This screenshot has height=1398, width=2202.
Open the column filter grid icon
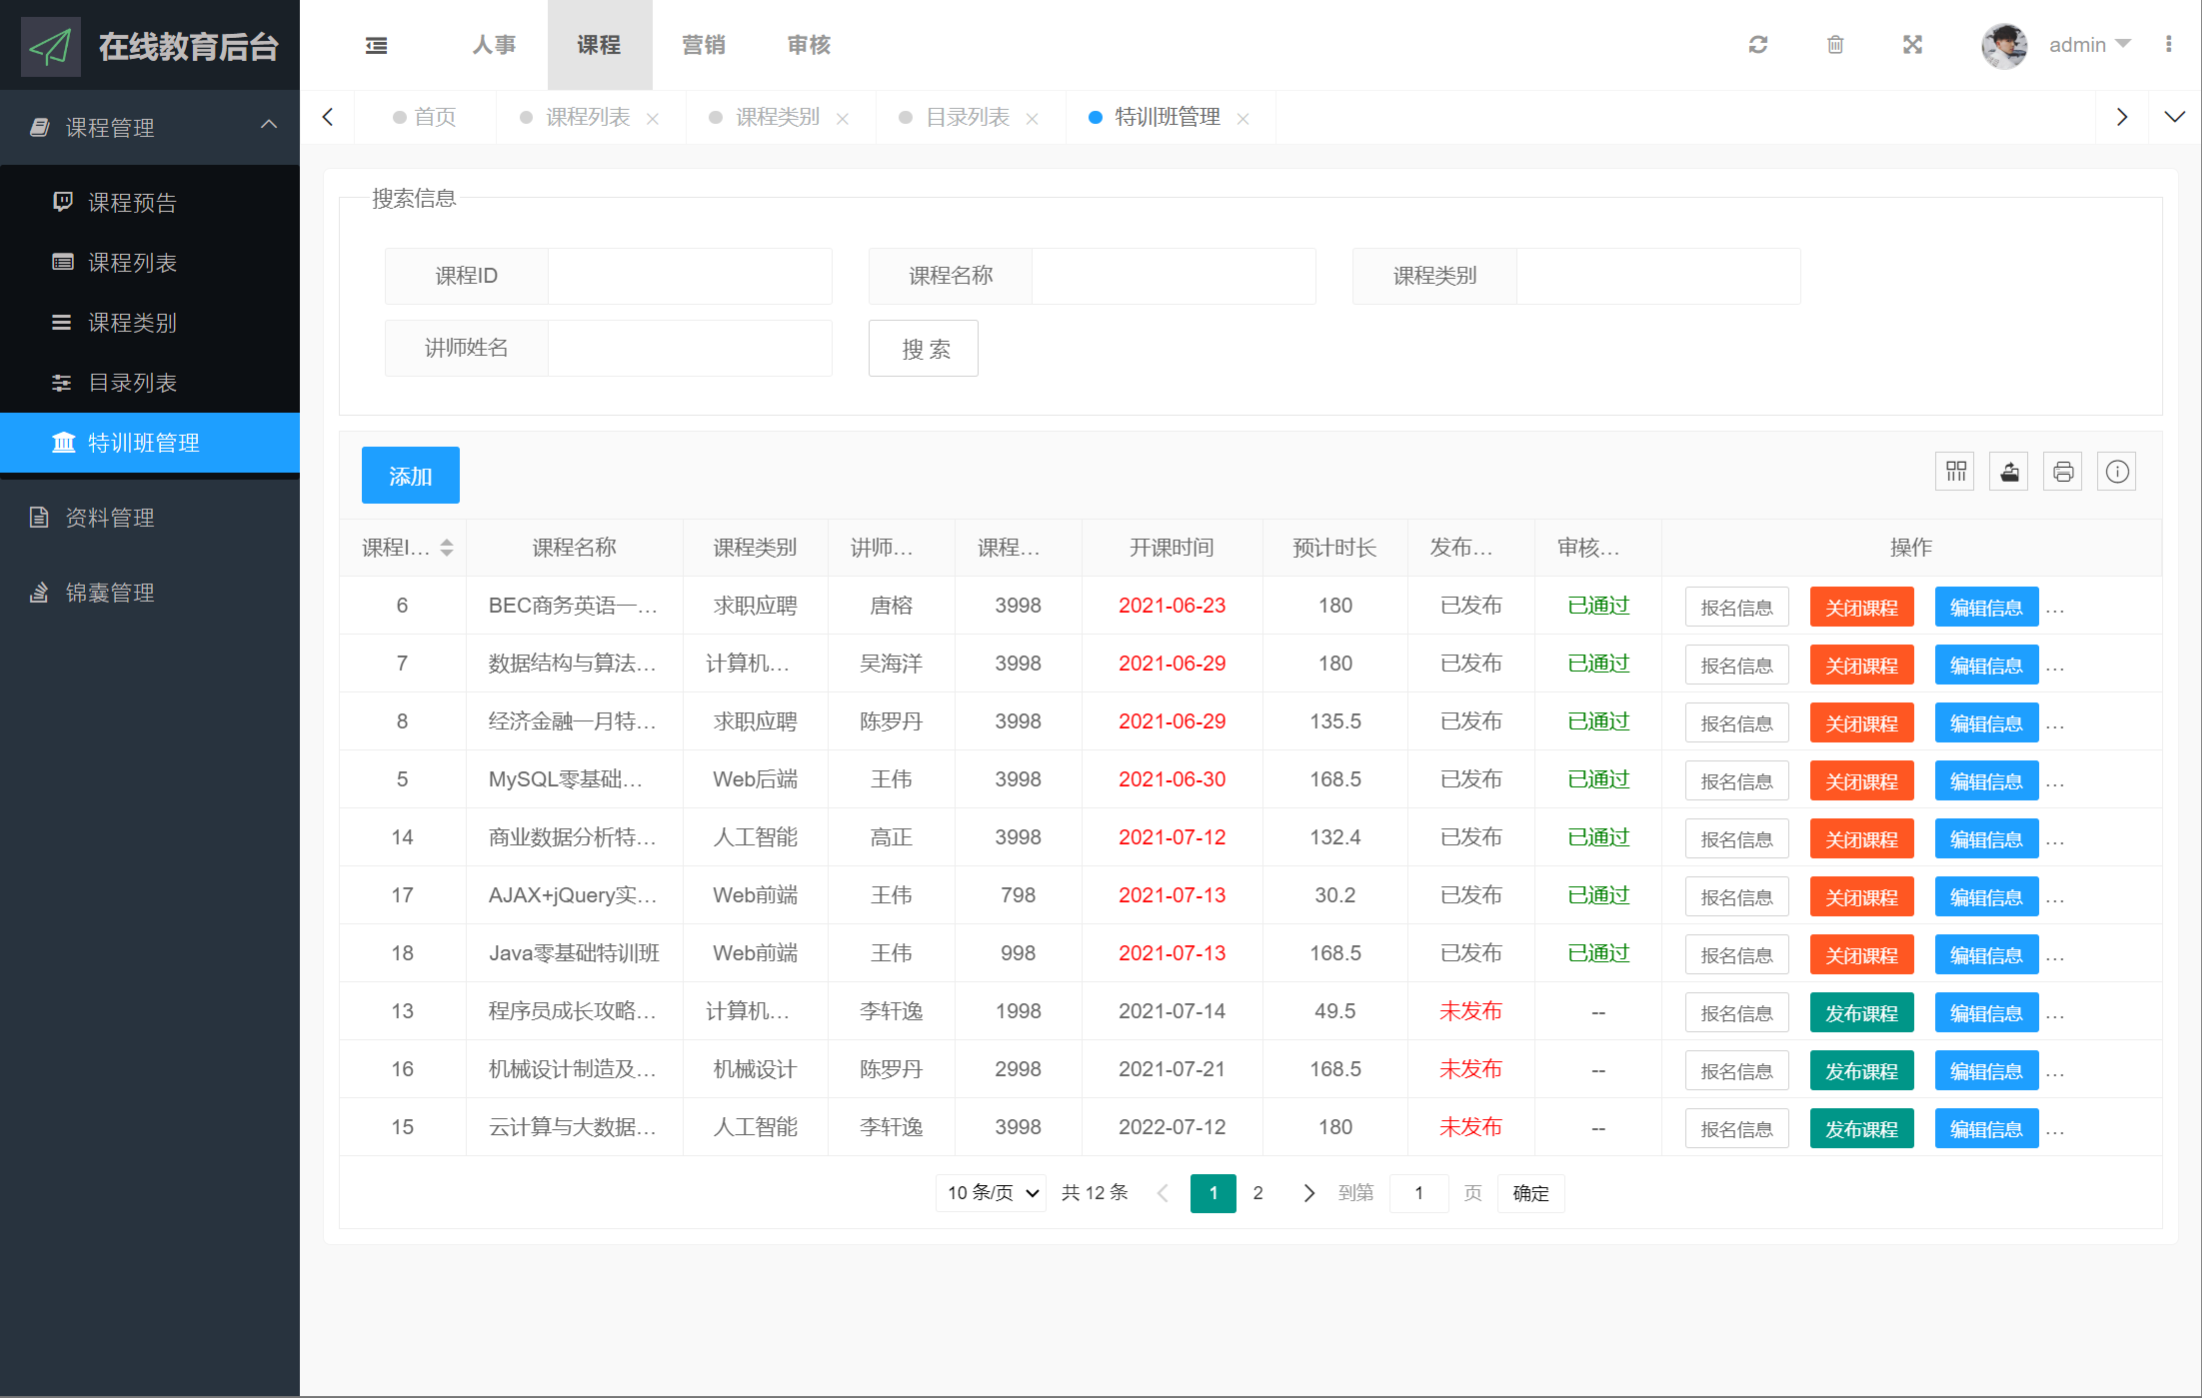coord(1955,472)
